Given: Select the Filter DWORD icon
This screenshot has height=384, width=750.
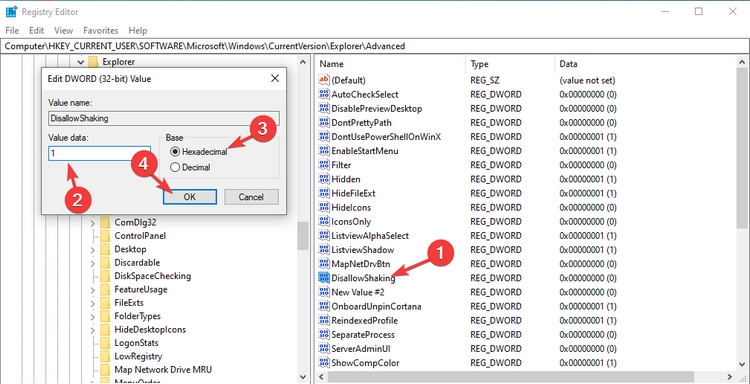Looking at the screenshot, I should (x=324, y=165).
